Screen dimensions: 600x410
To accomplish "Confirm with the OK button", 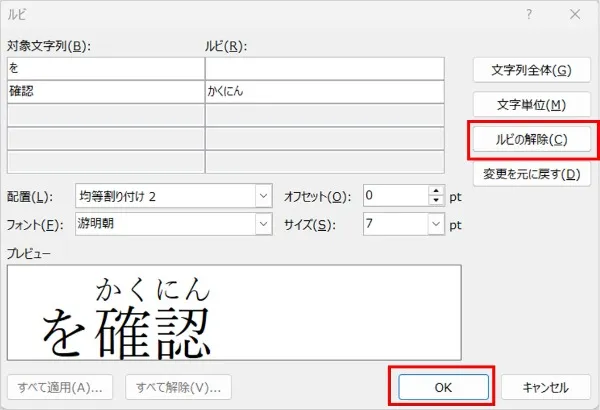I will [440, 387].
